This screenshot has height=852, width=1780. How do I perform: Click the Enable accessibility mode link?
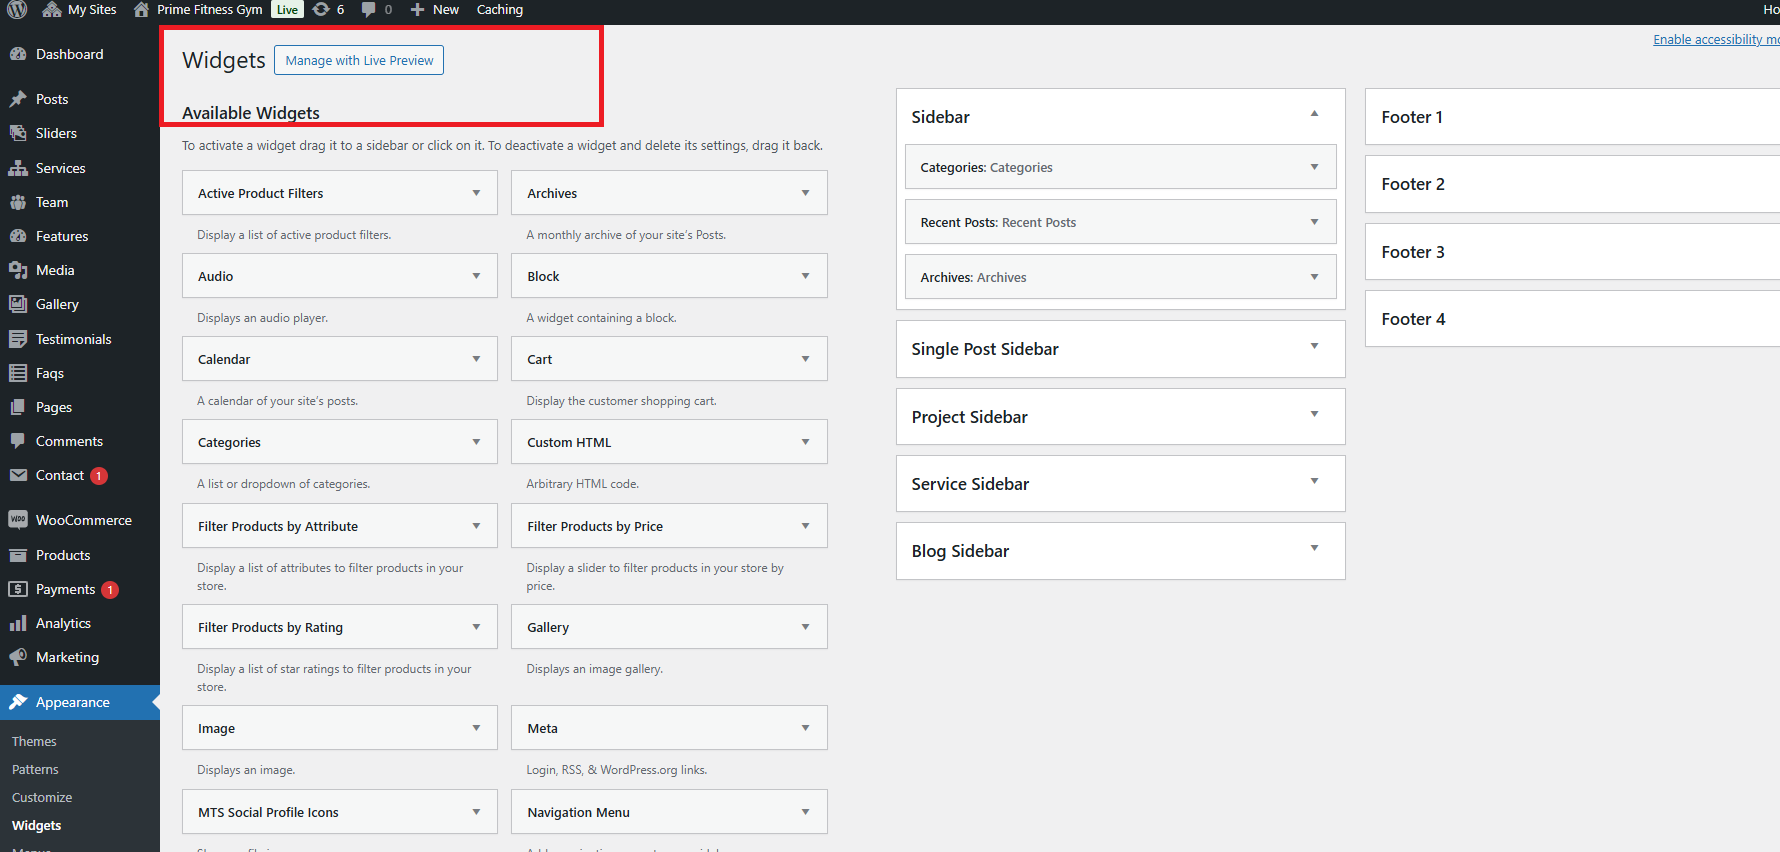coord(1714,40)
